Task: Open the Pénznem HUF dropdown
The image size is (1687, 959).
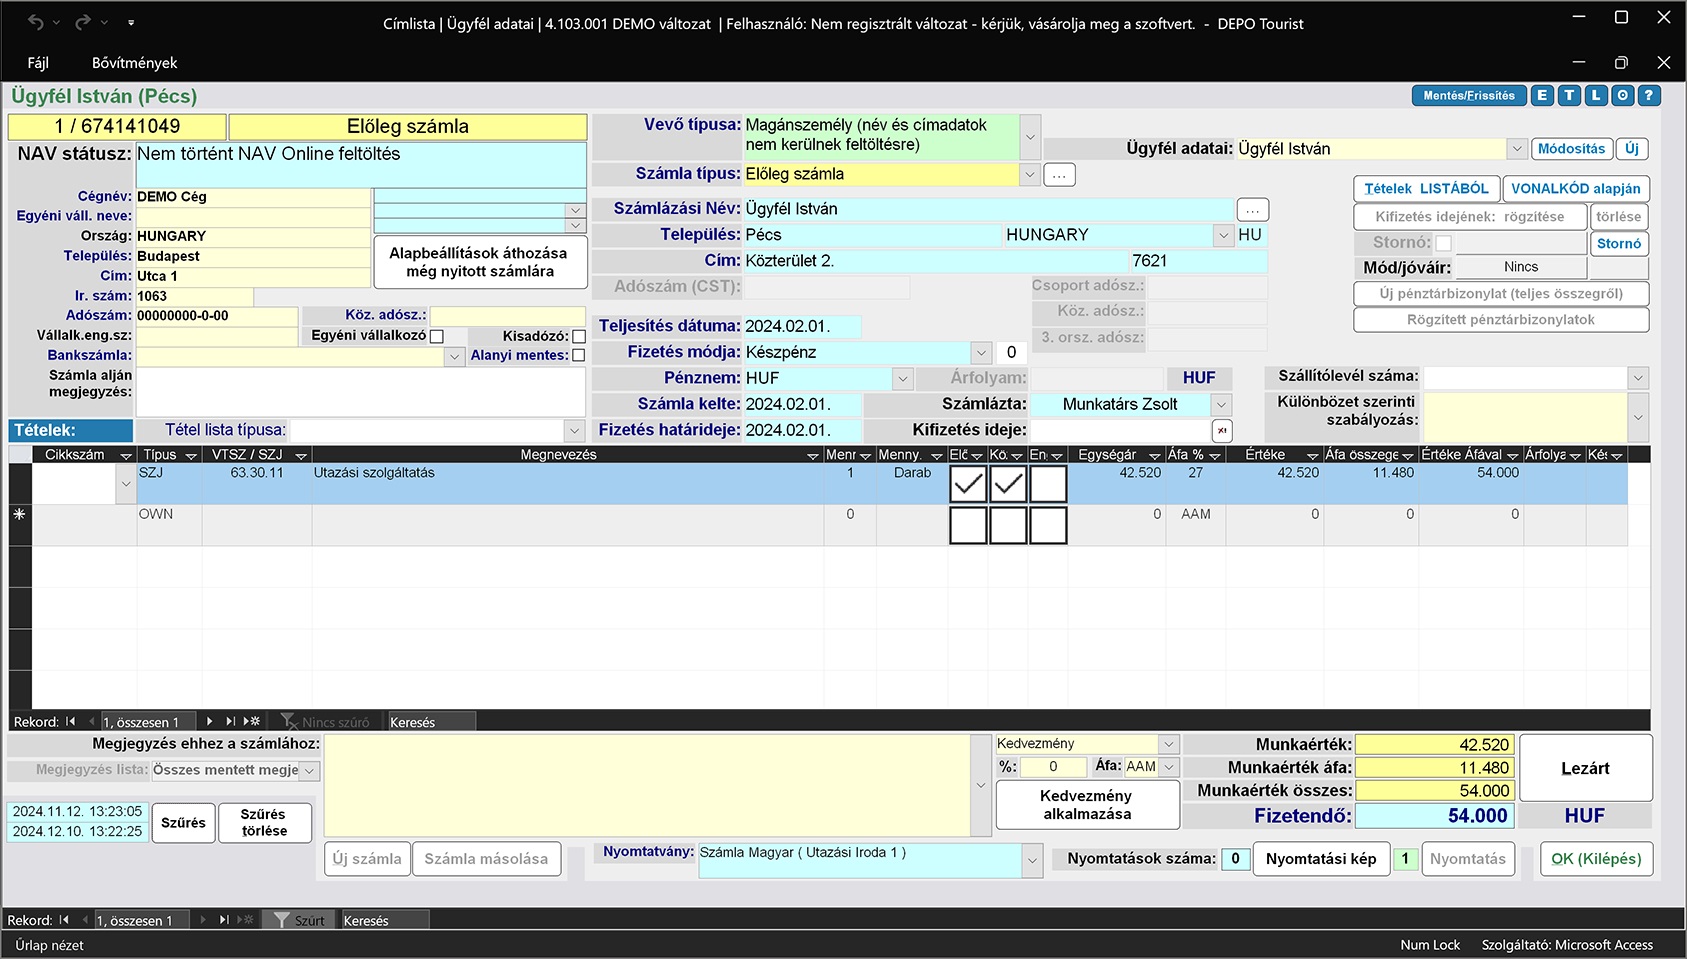Action: (x=902, y=379)
